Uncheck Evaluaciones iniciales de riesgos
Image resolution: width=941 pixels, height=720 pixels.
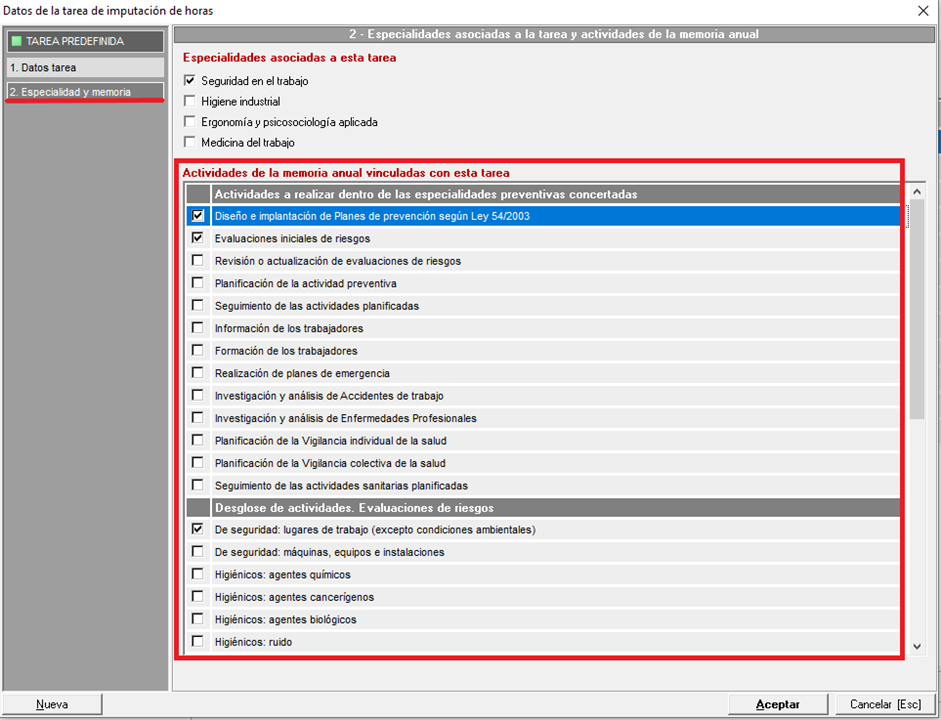[x=197, y=238]
